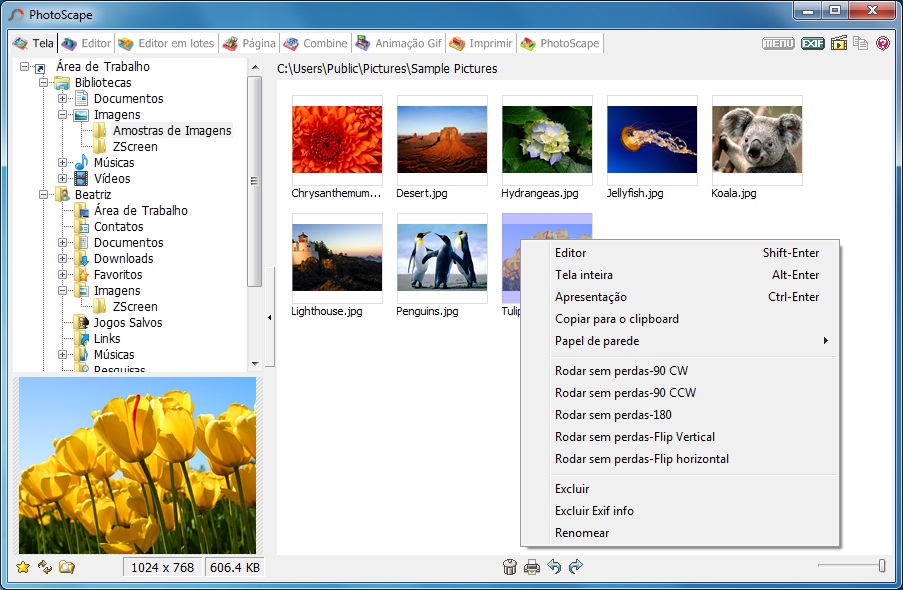Viewport: 903px width, 590px height.
Task: Expand the Documentos node under Bibliotecas
Action: click(x=63, y=99)
